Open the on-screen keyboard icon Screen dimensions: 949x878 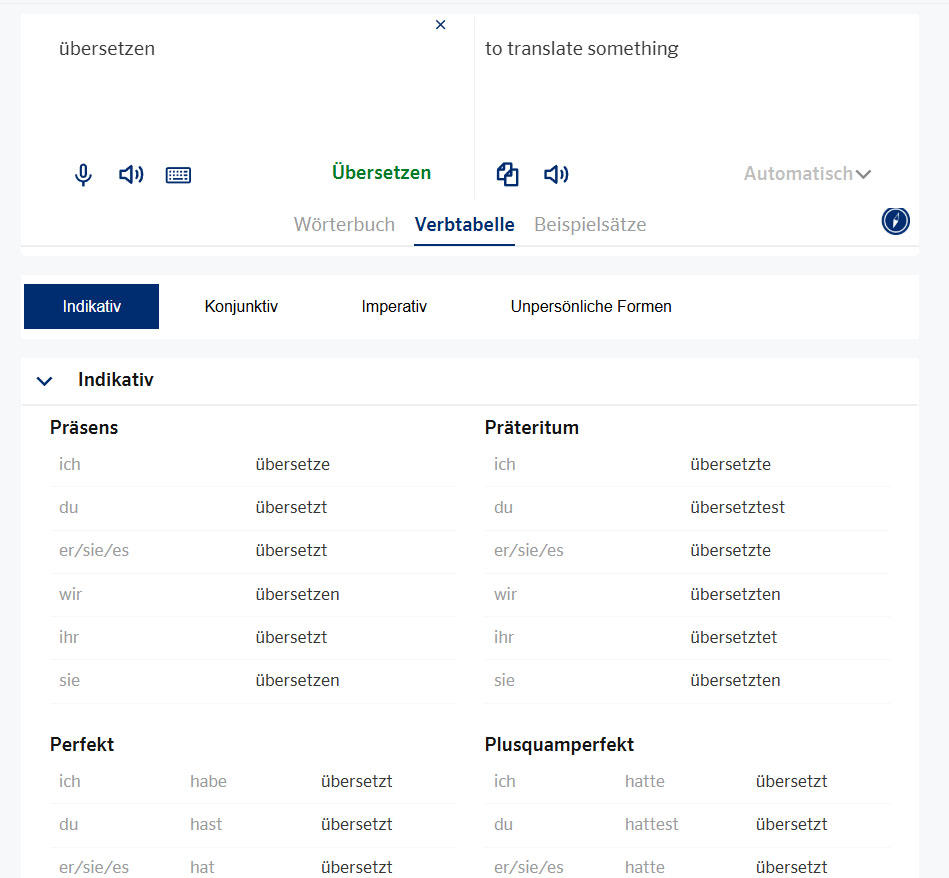click(178, 175)
